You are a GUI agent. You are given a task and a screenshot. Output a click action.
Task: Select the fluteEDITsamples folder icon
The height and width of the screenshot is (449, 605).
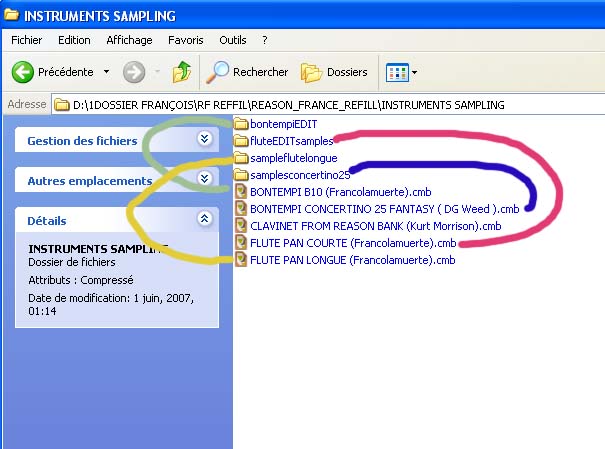pyautogui.click(x=241, y=141)
